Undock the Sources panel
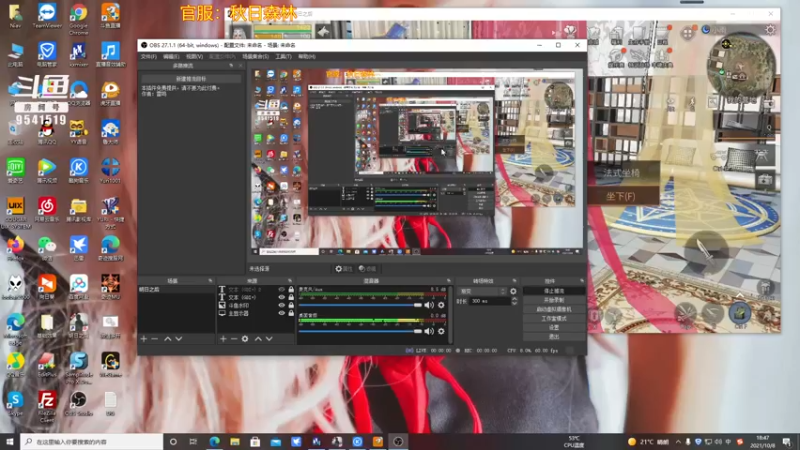800x450 pixels. (x=290, y=281)
